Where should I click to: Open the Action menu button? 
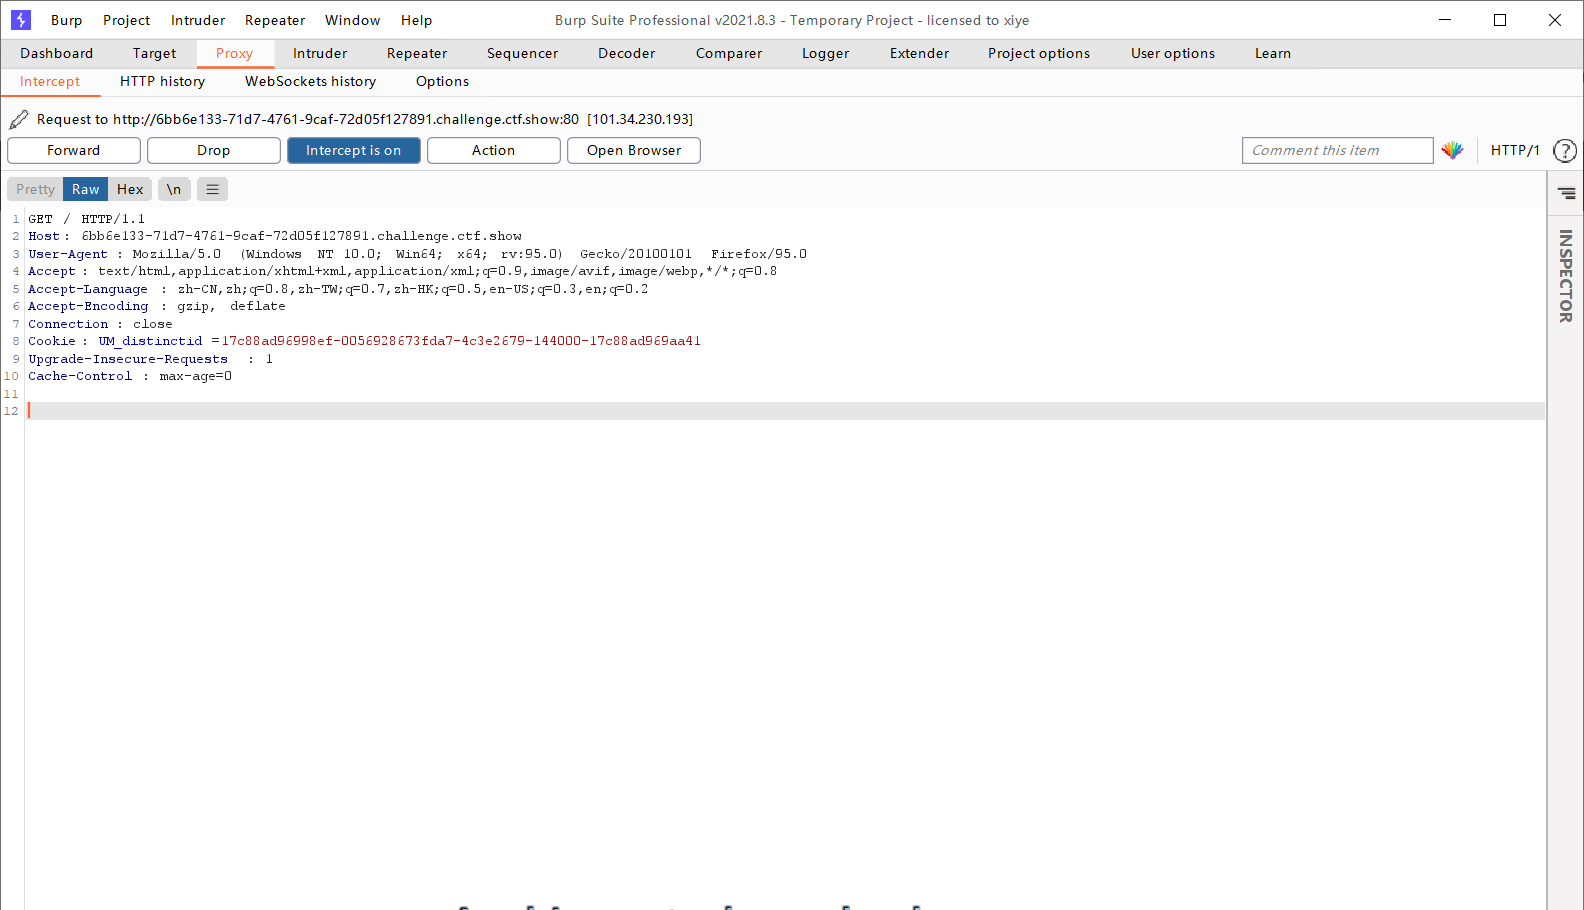494,150
